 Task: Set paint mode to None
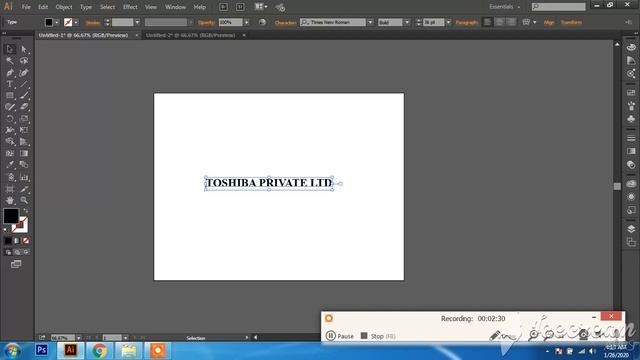coord(26,241)
